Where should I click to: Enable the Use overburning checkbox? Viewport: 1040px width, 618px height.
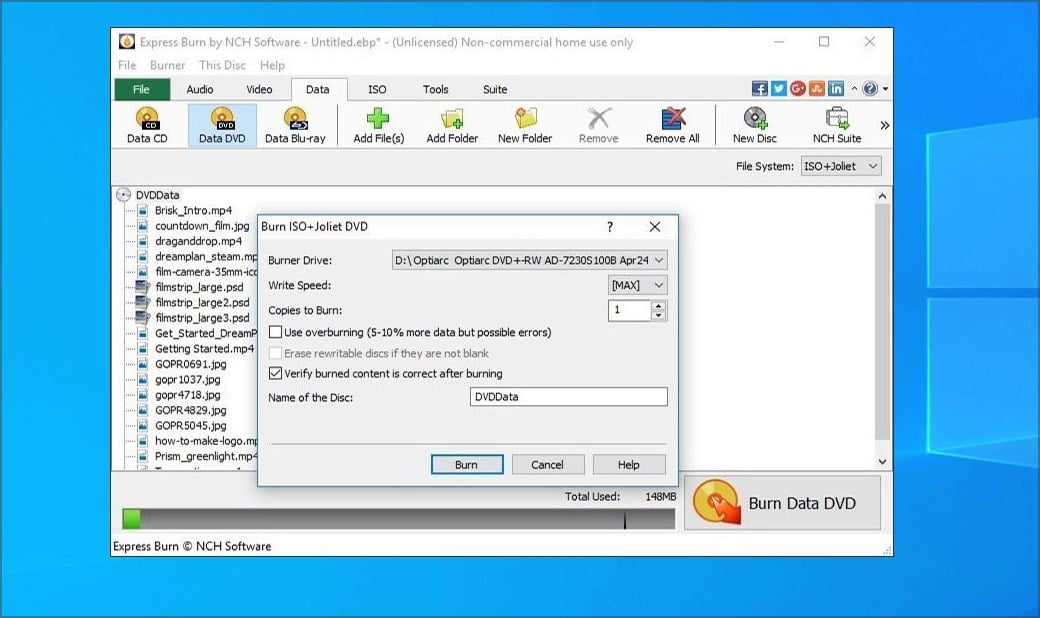(x=275, y=332)
